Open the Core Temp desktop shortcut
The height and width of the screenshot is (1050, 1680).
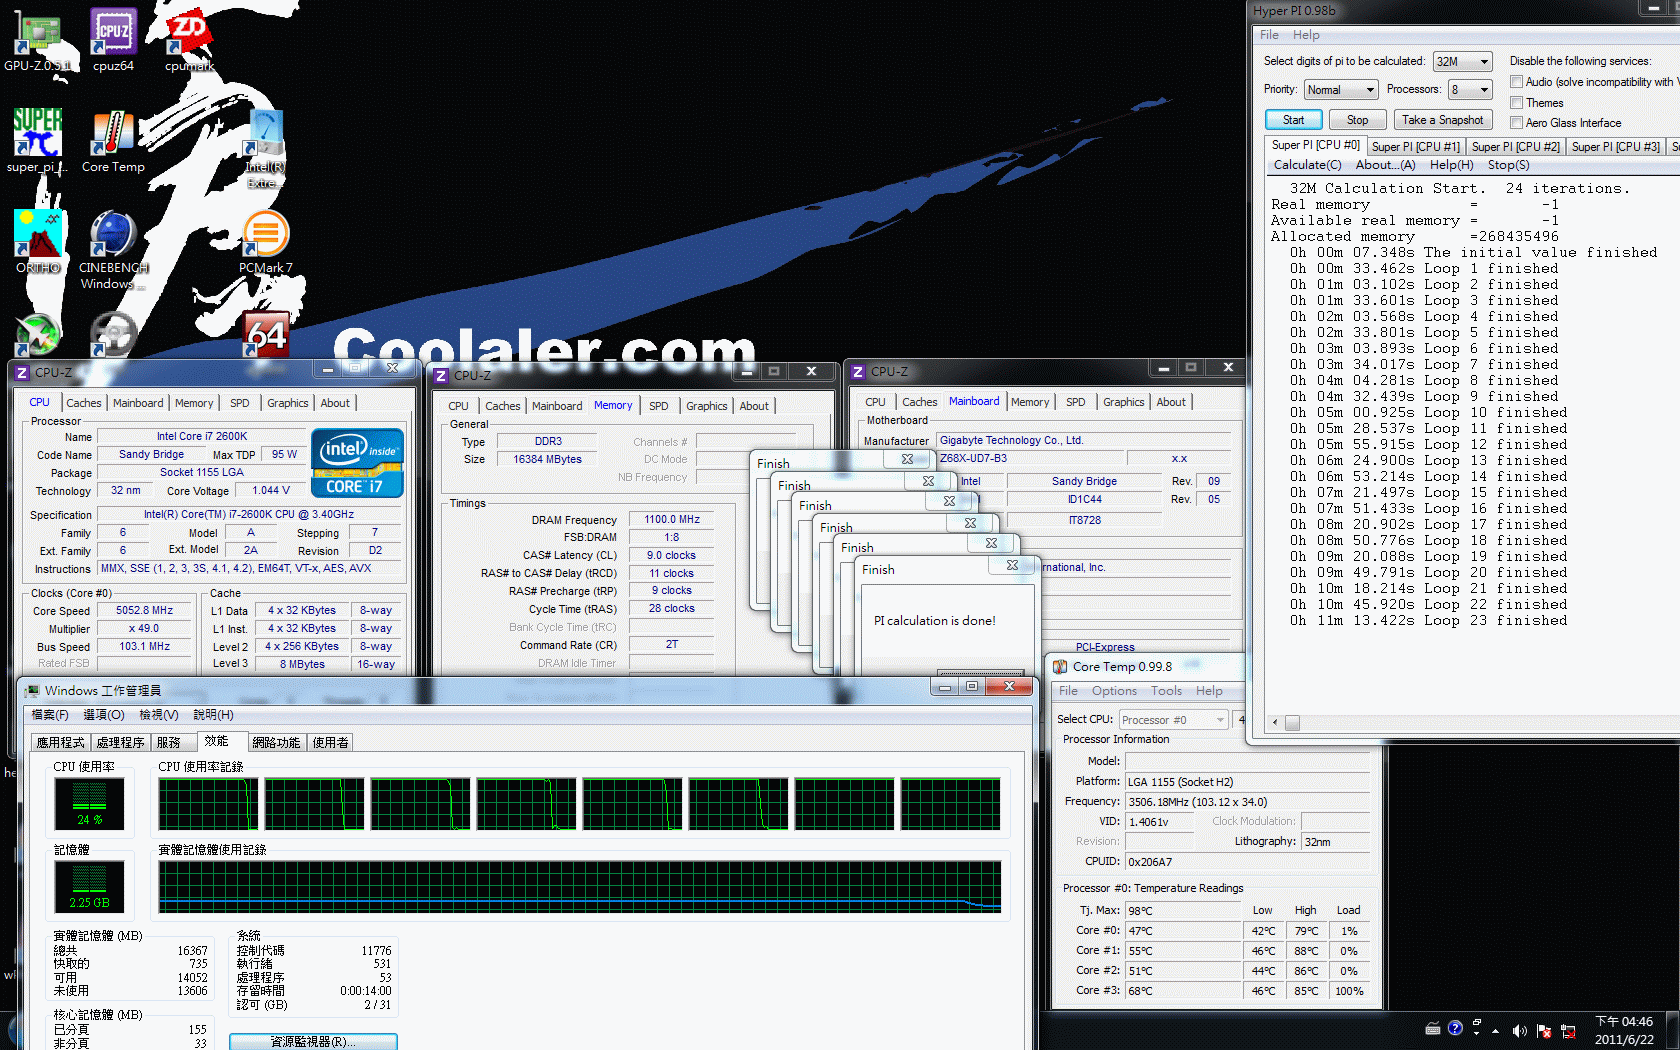tap(113, 141)
